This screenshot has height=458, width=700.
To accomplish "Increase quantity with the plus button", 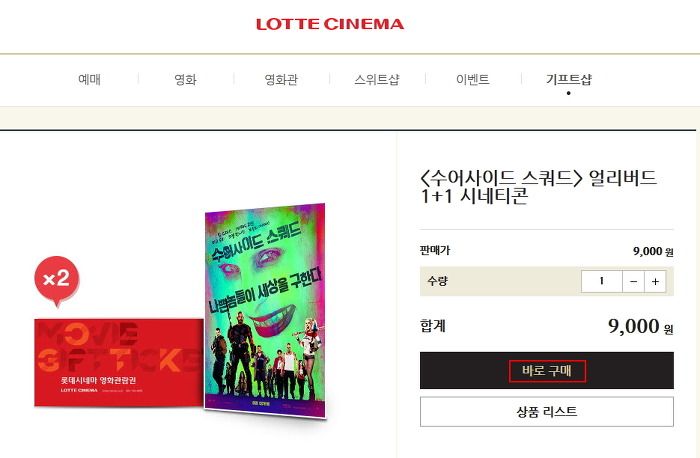I will click(x=655, y=282).
